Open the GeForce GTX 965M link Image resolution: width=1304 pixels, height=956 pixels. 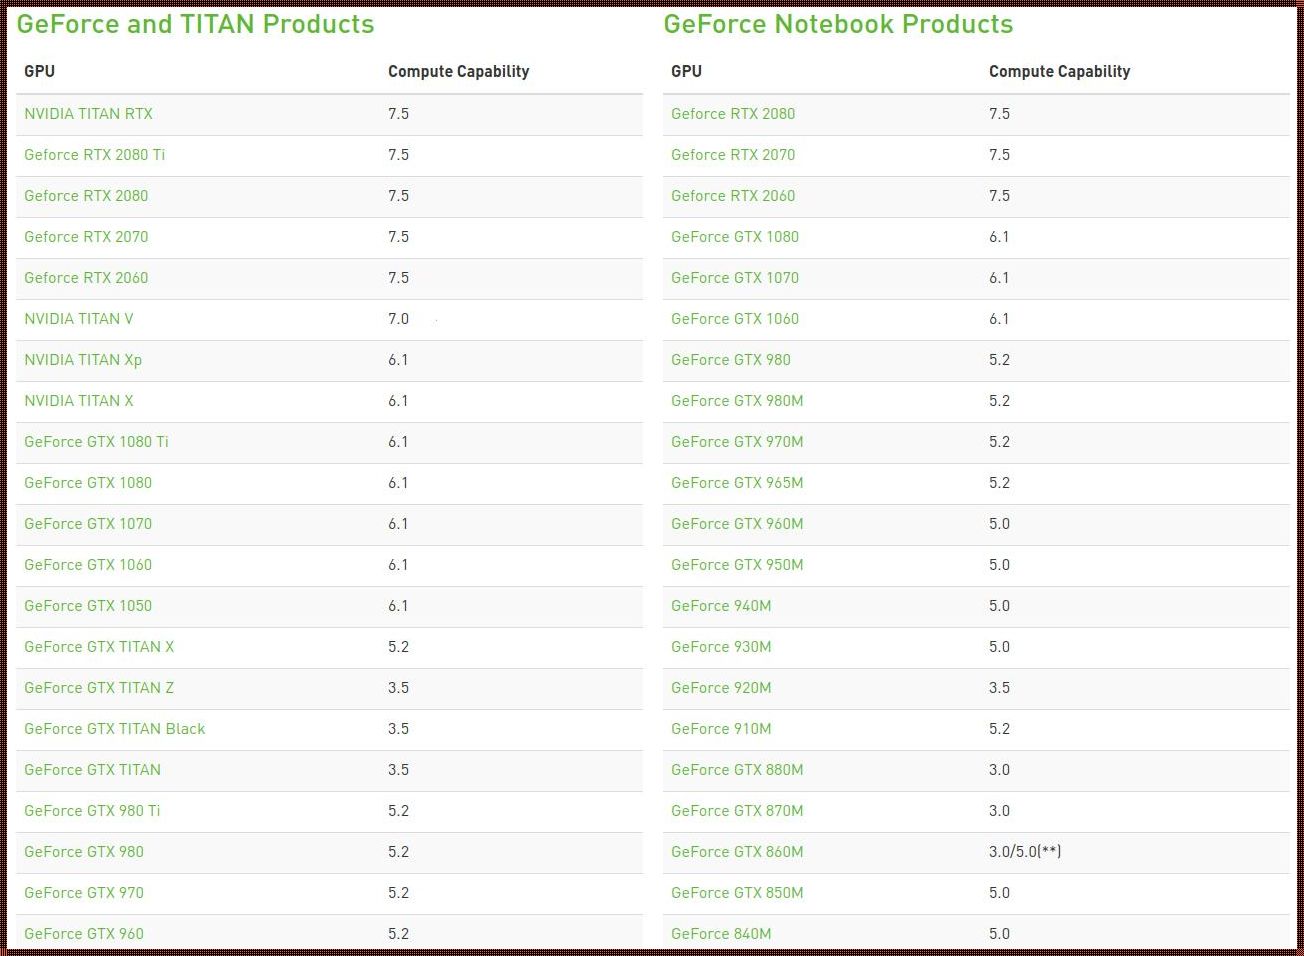pyautogui.click(x=737, y=483)
